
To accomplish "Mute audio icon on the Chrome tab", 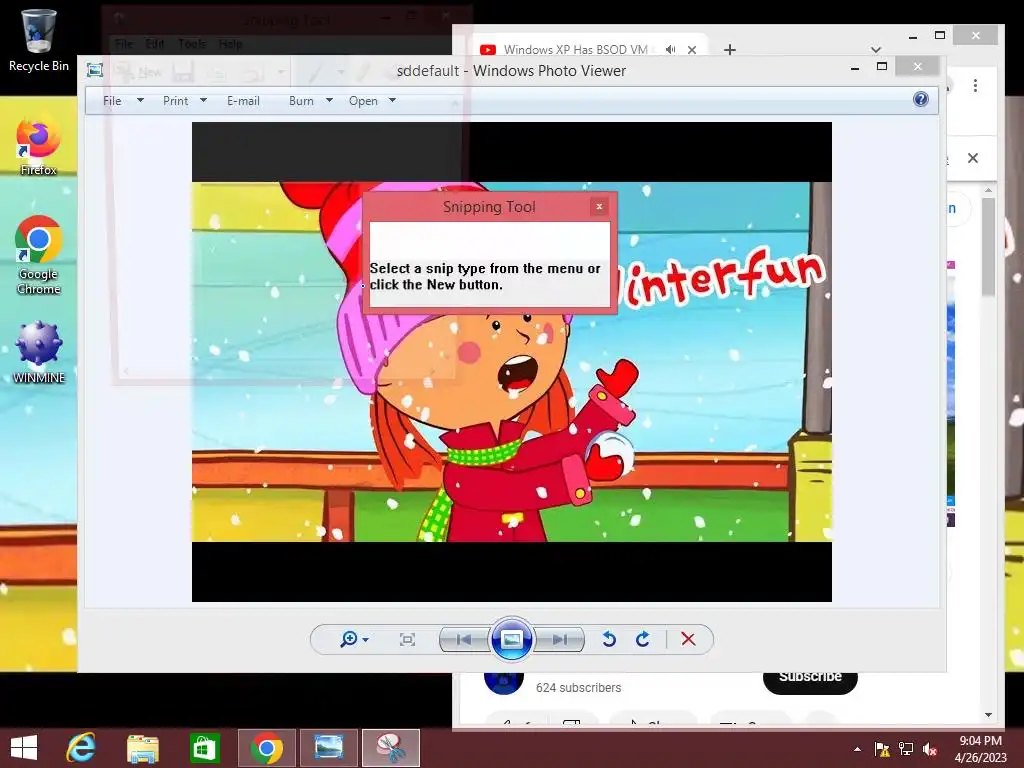I will tap(671, 50).
